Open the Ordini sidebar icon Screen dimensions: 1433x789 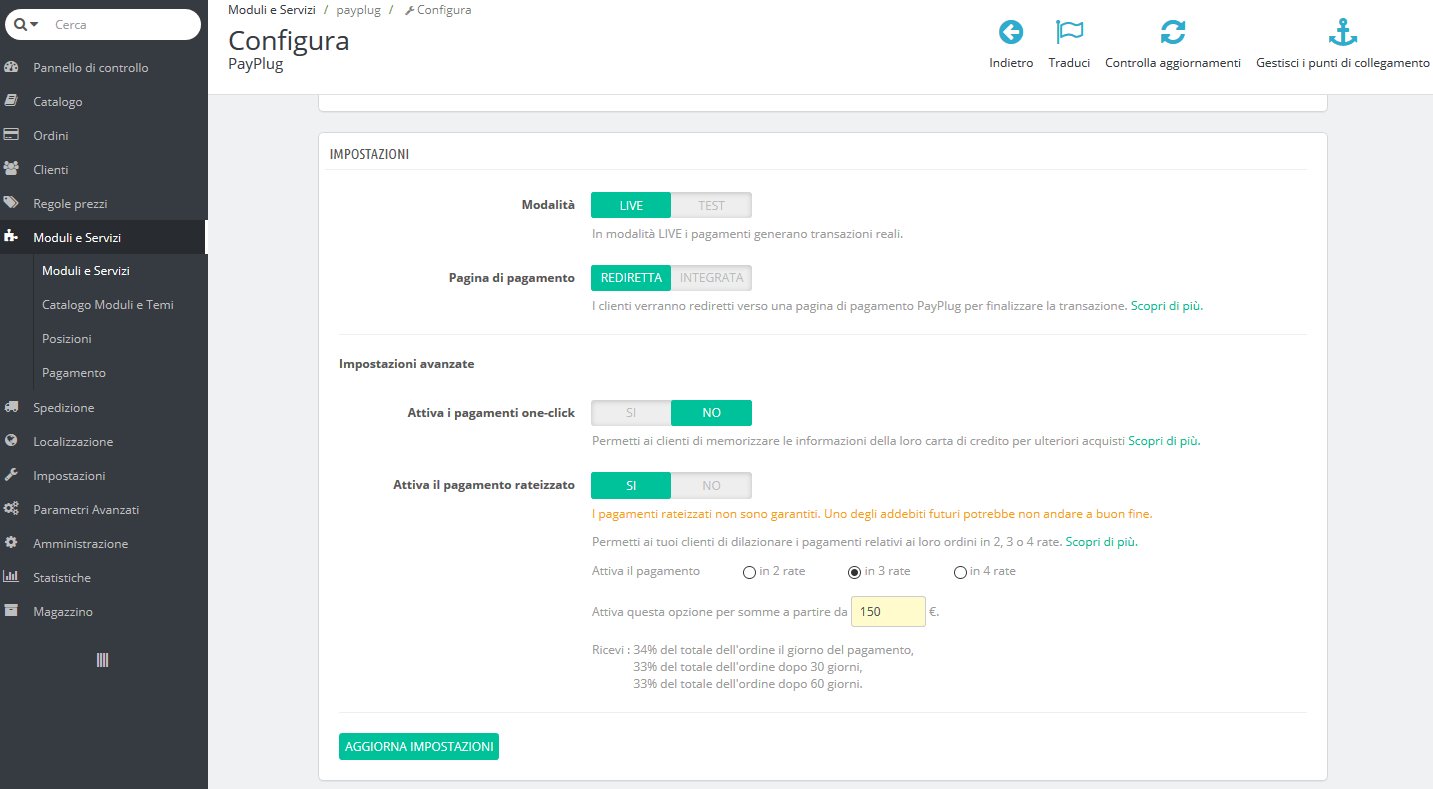click(x=12, y=135)
